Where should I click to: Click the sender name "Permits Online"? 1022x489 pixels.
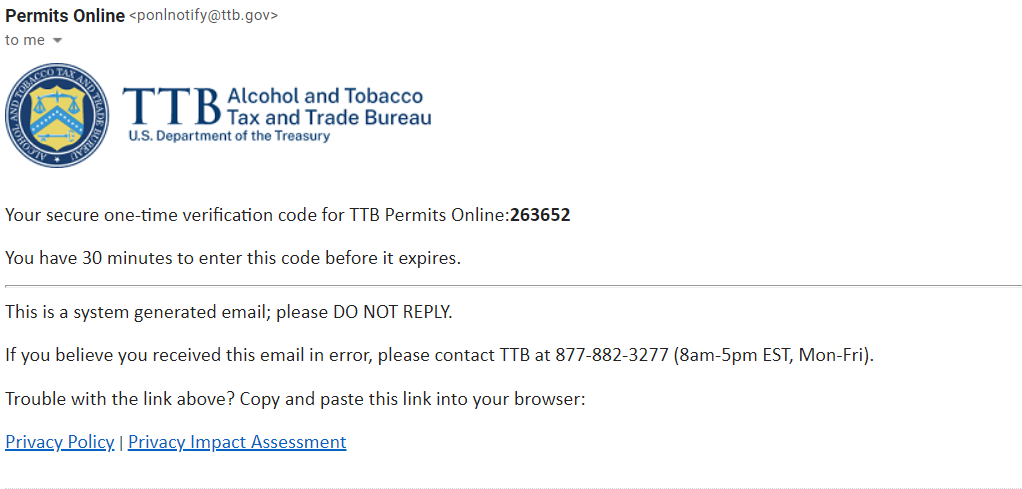pos(65,16)
